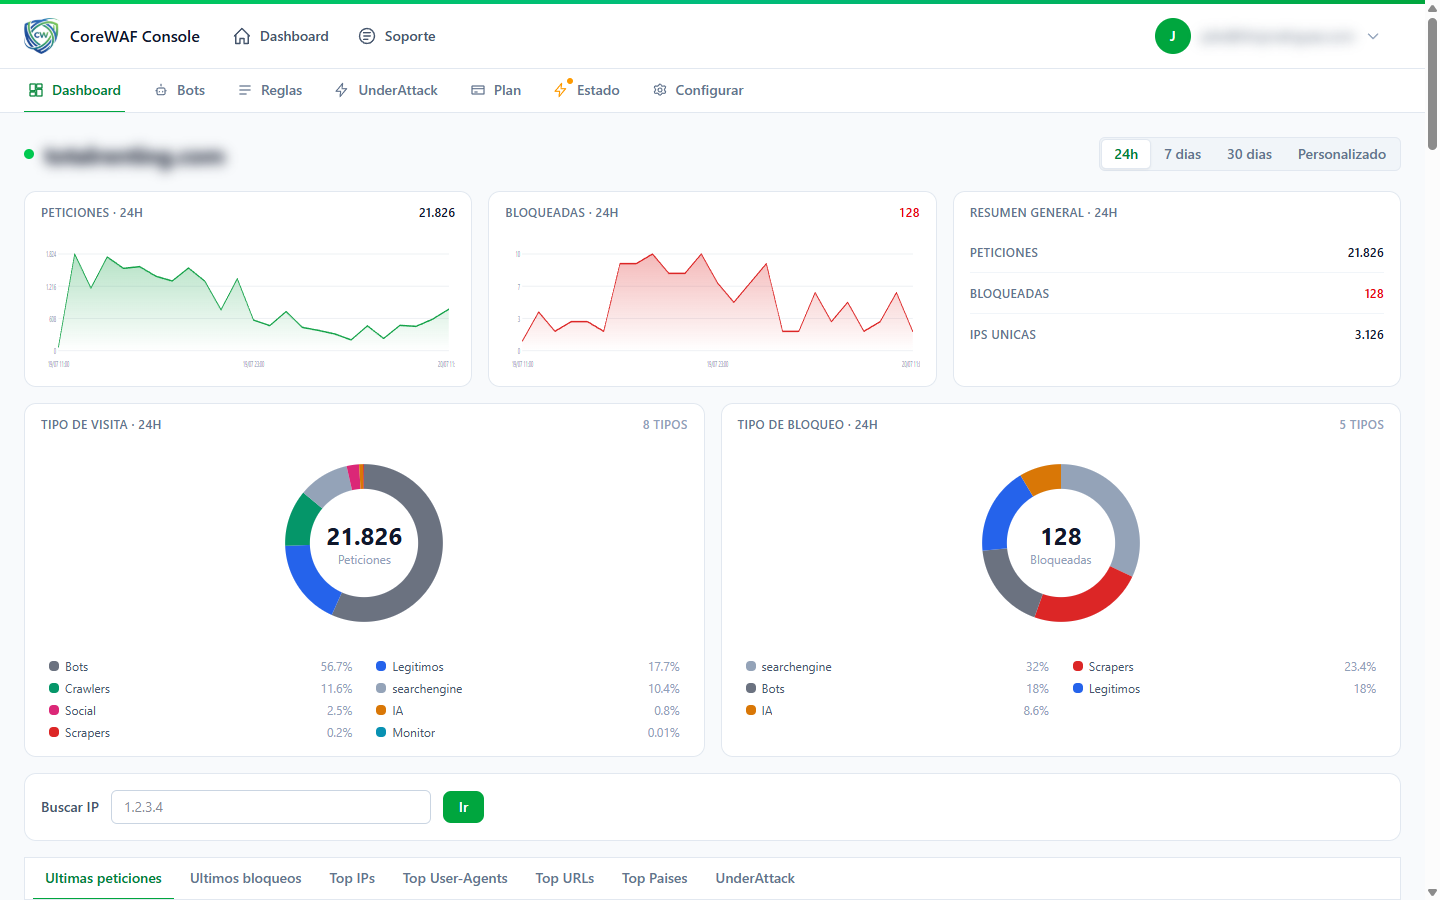This screenshot has width=1440, height=900.
Task: Click the Reglas list icon
Action: pos(245,90)
